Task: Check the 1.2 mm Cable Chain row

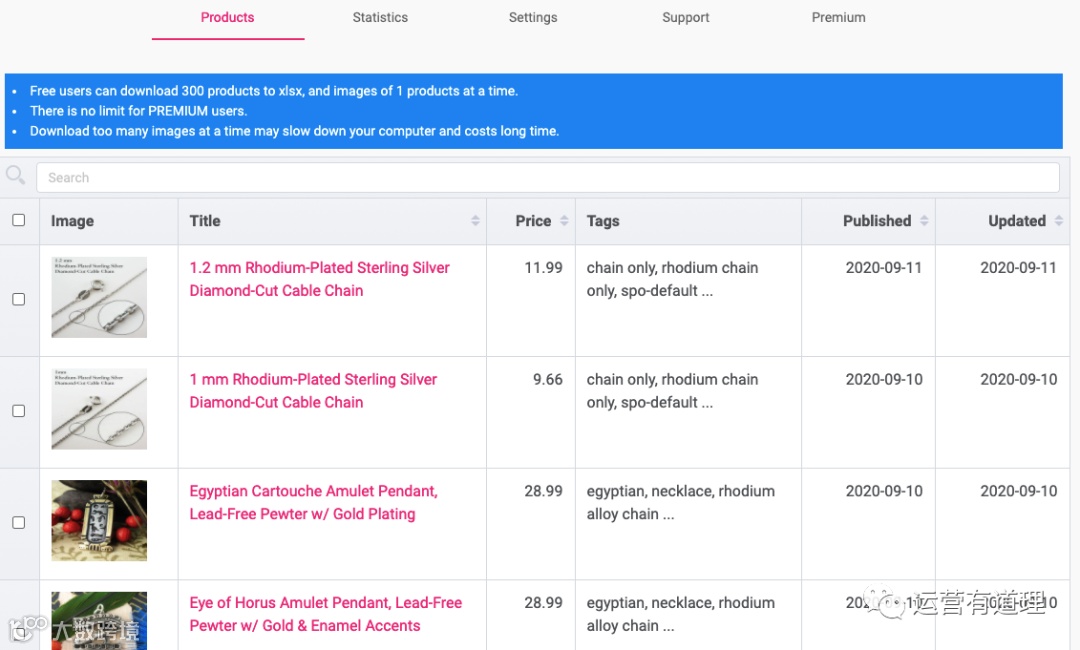Action: [x=19, y=299]
